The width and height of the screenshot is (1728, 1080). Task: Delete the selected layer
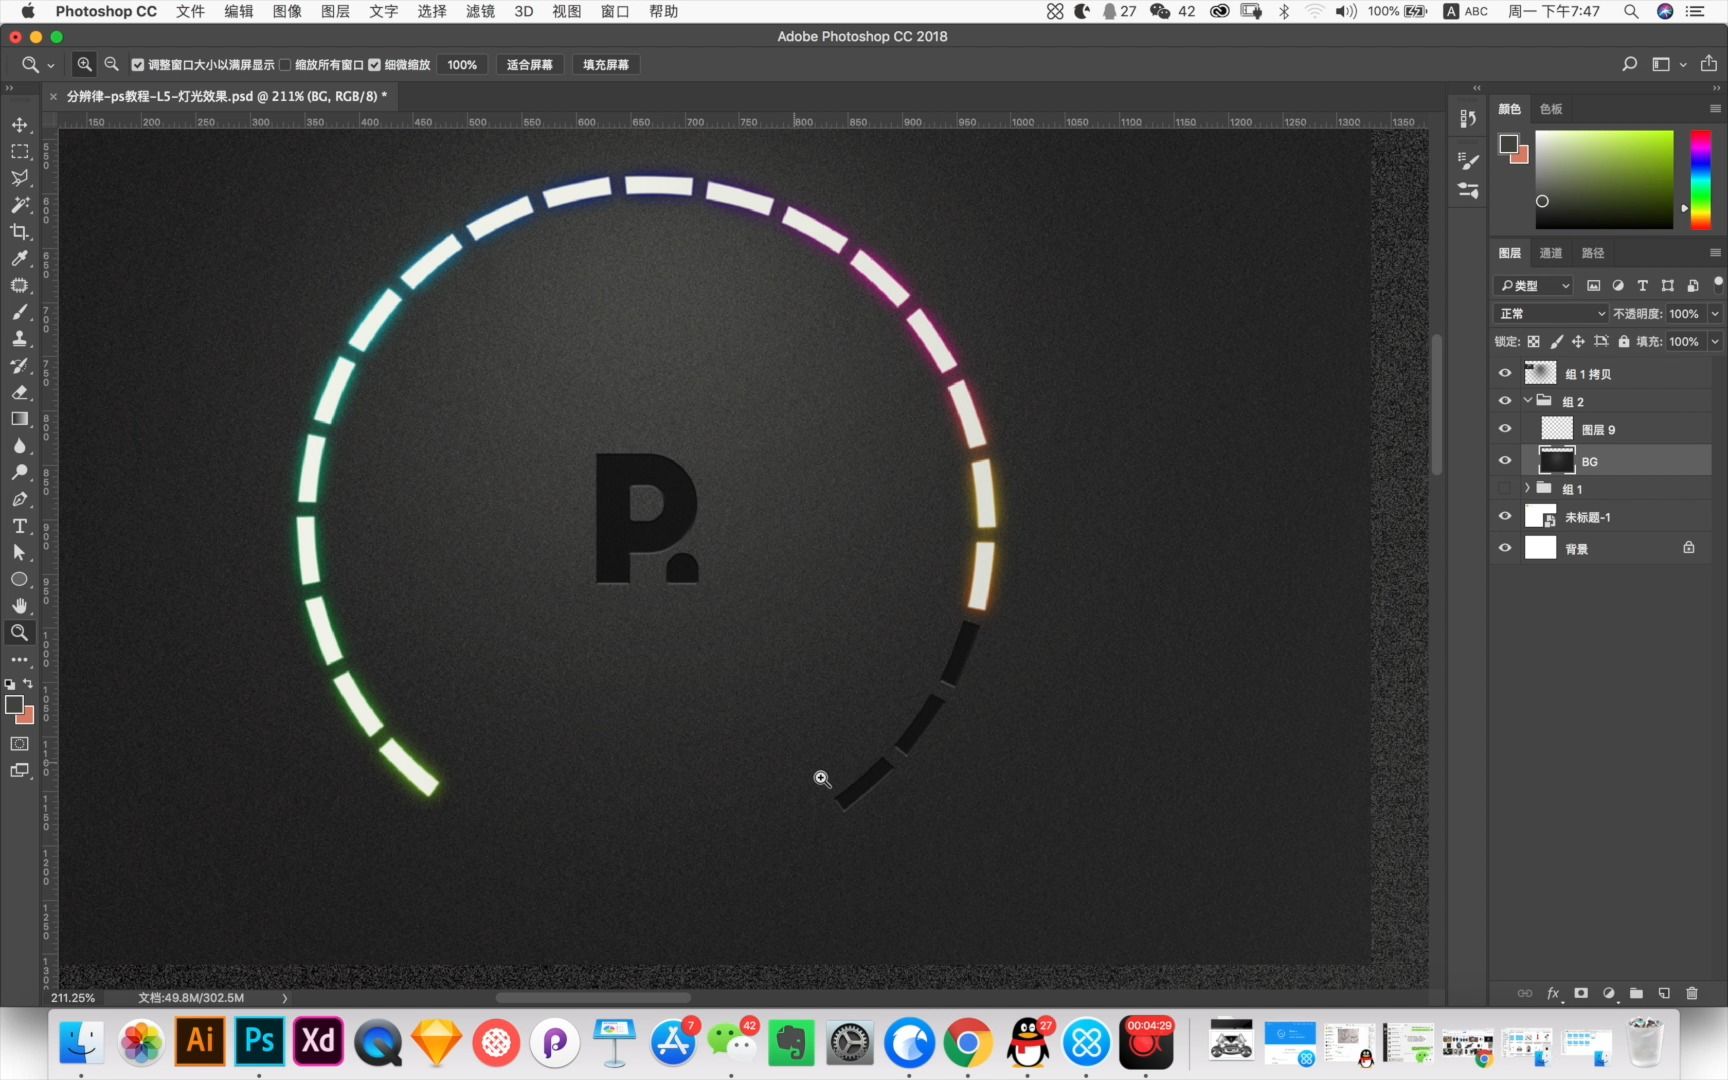click(x=1692, y=993)
